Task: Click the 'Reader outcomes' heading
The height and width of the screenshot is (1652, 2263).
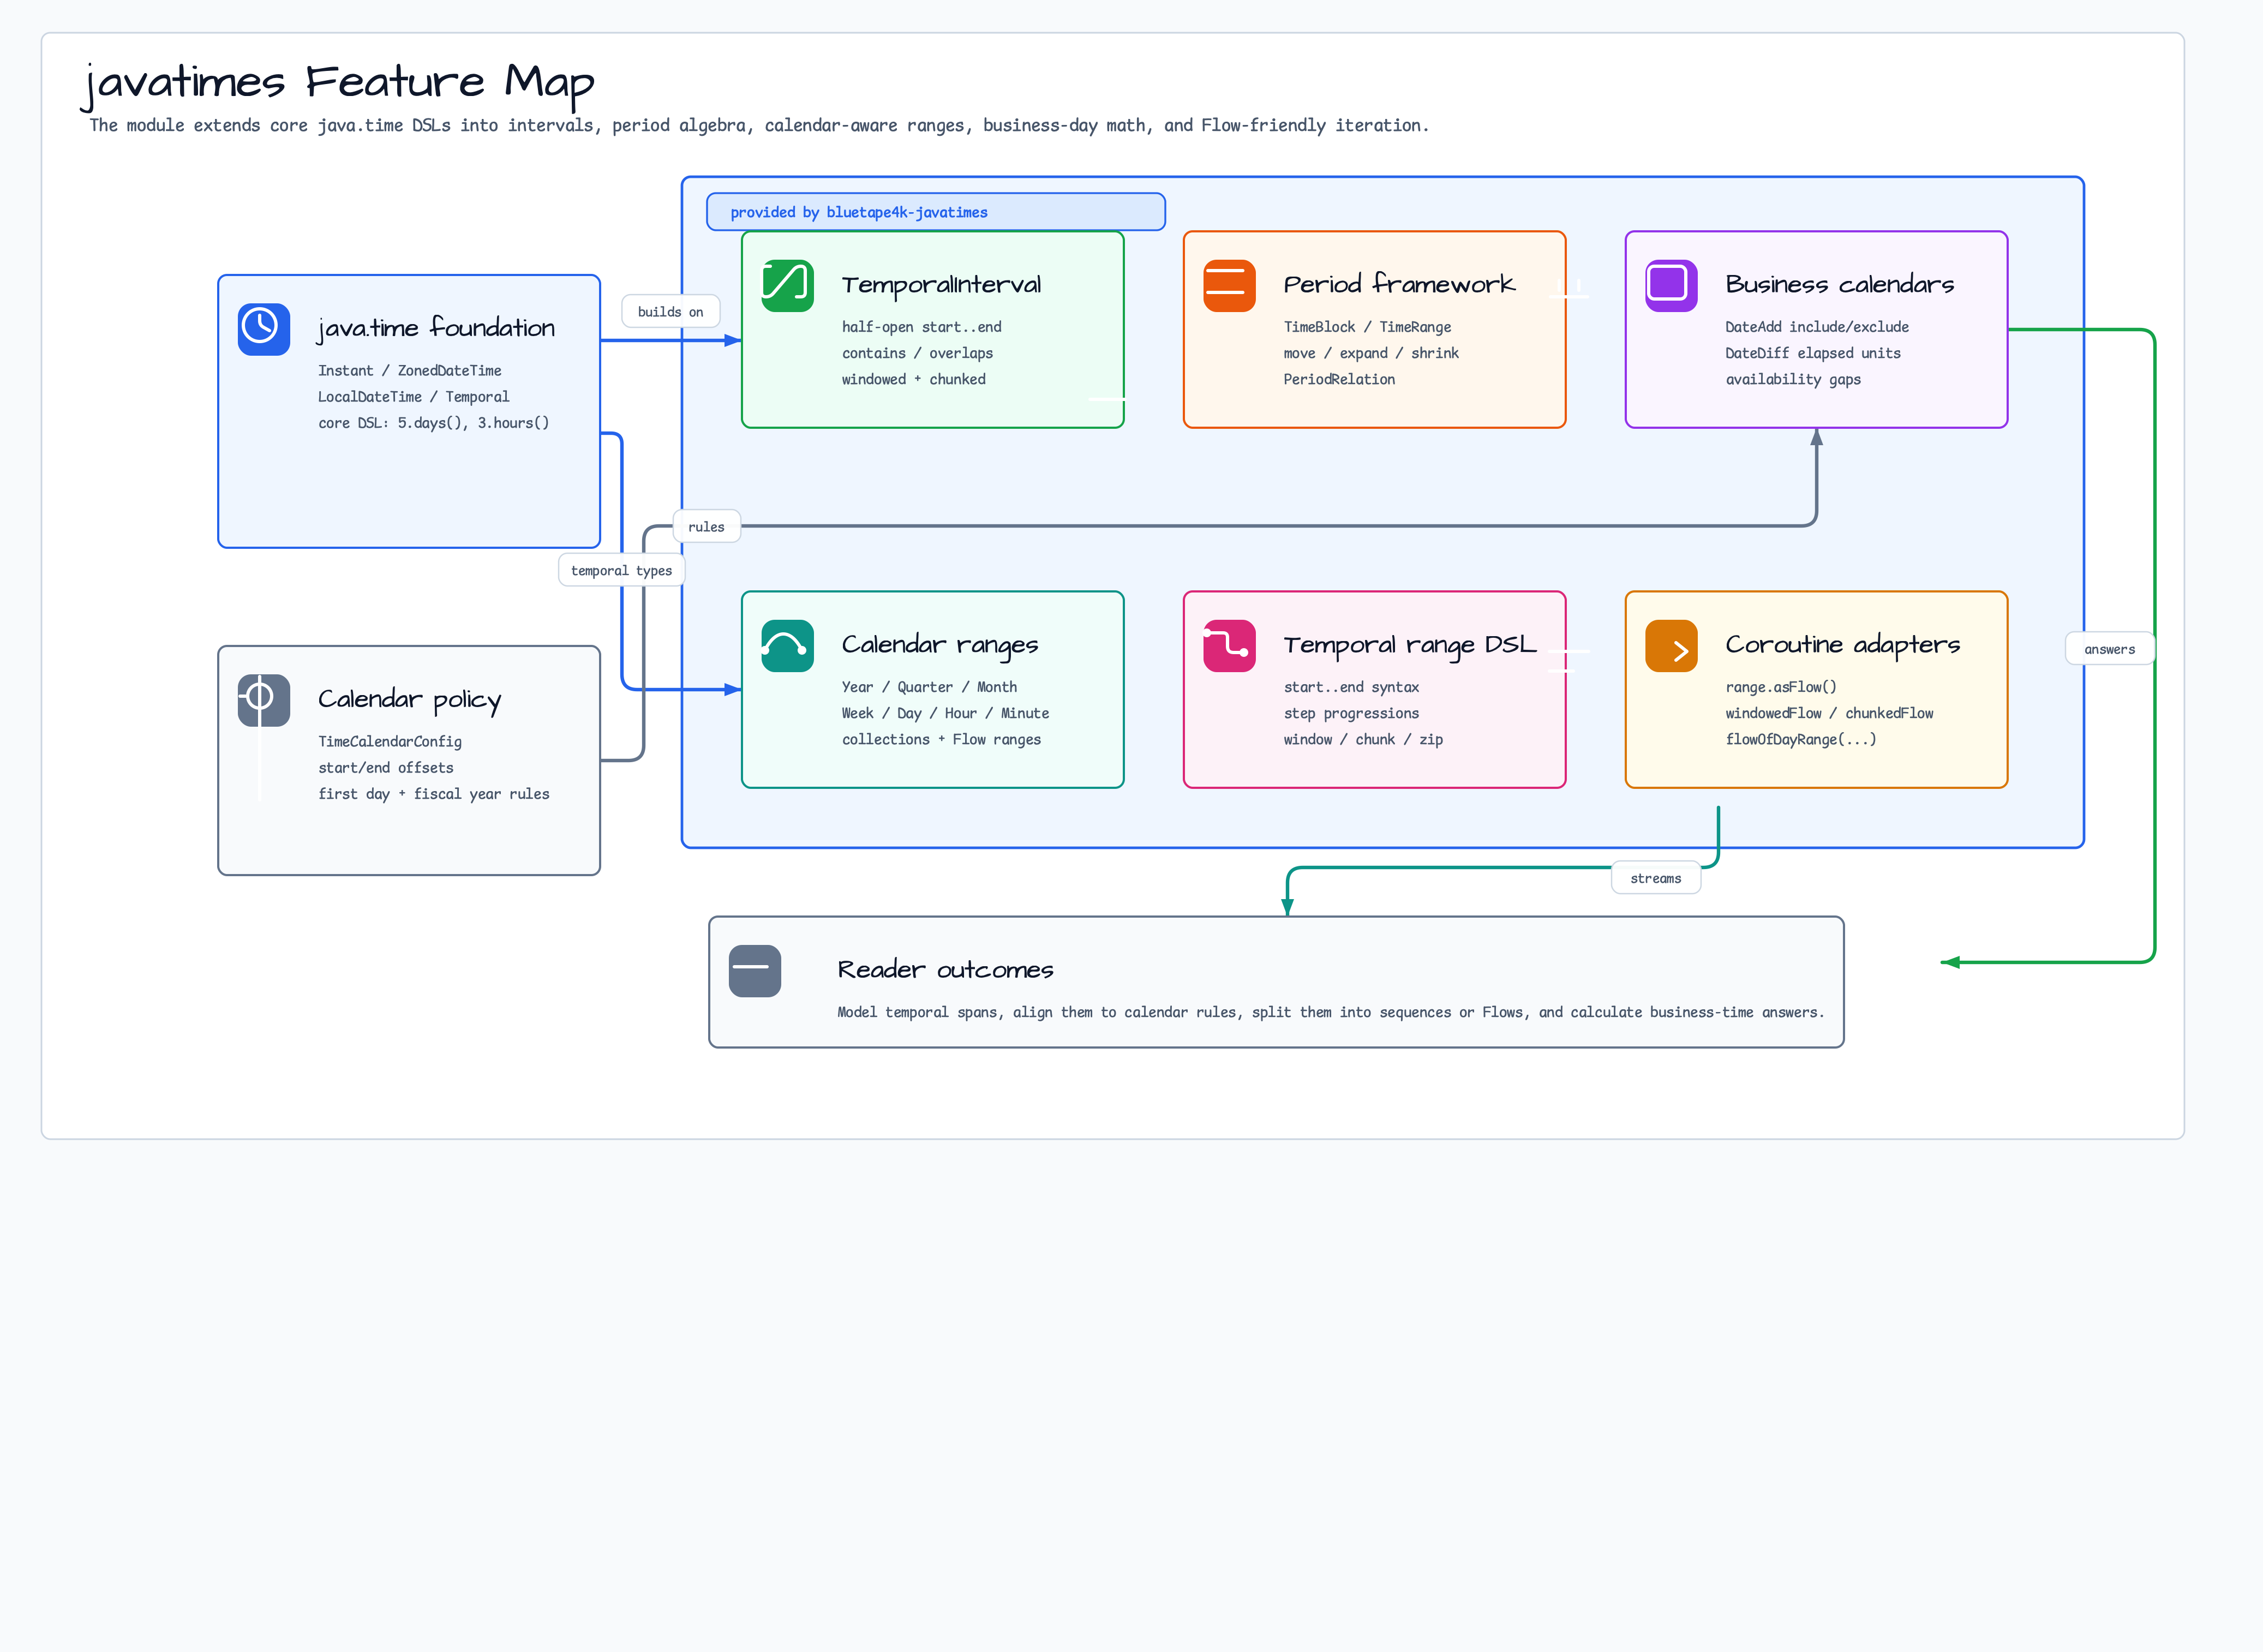Action: pos(946,970)
